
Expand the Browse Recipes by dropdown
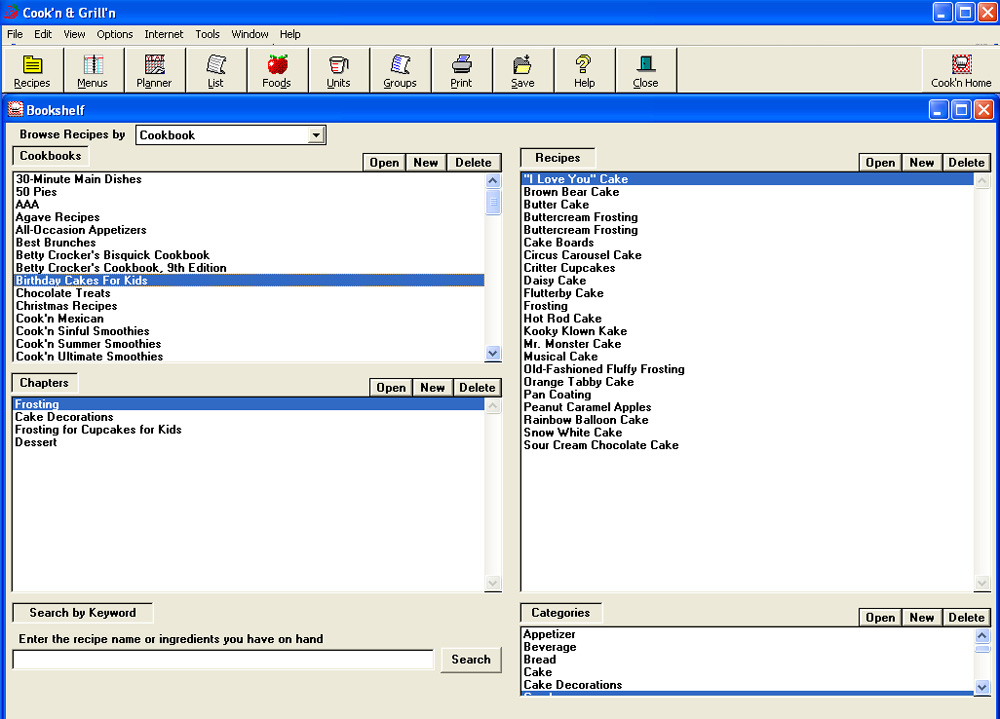pos(316,135)
